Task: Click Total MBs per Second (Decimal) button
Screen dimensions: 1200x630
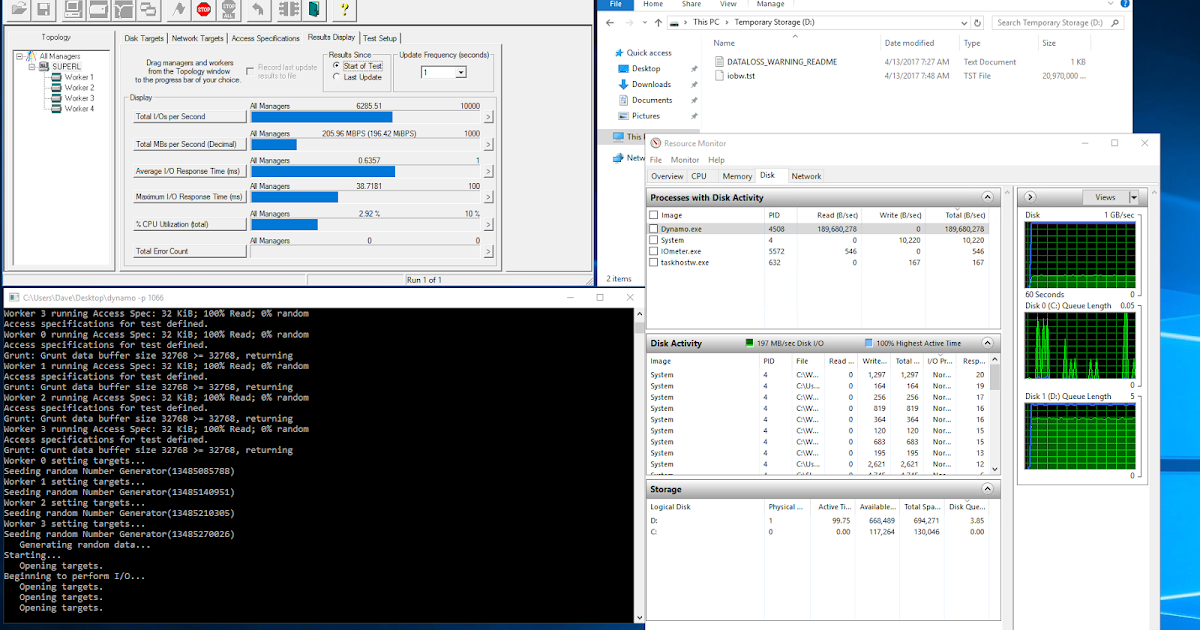Action: pyautogui.click(x=189, y=144)
